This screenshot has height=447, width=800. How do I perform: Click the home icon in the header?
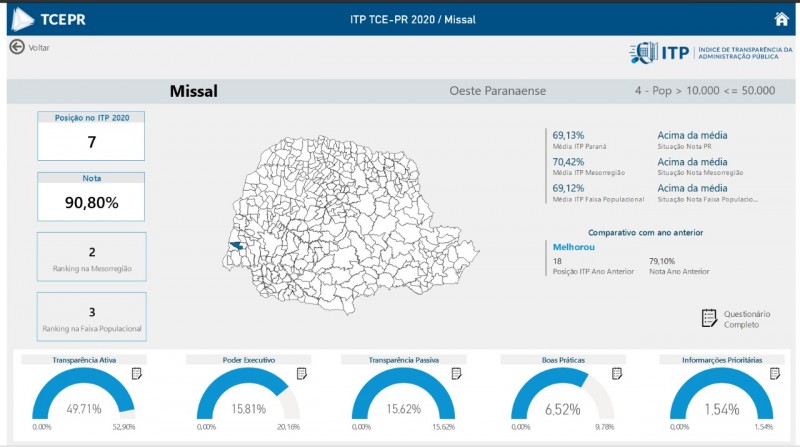pos(781,18)
